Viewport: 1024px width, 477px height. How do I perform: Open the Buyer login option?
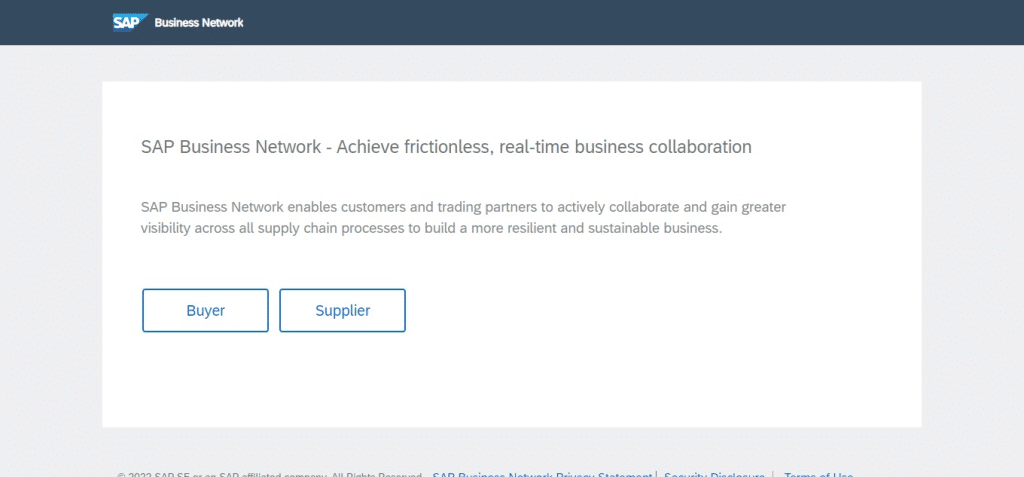tap(205, 310)
